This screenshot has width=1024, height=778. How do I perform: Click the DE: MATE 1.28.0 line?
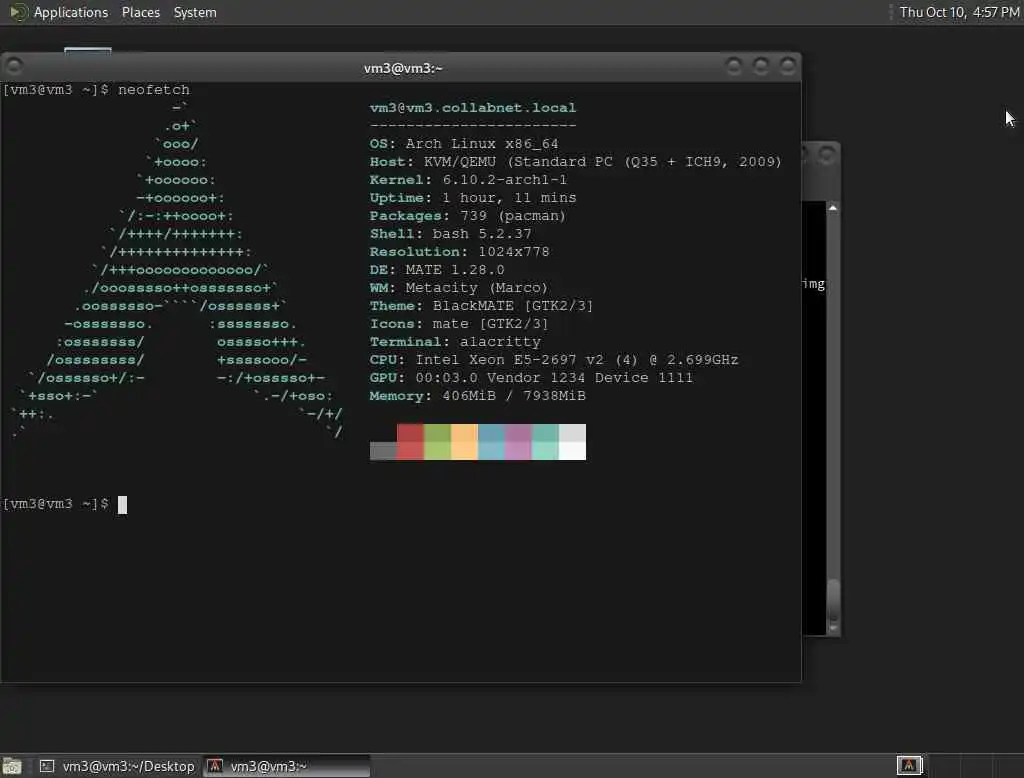437,270
